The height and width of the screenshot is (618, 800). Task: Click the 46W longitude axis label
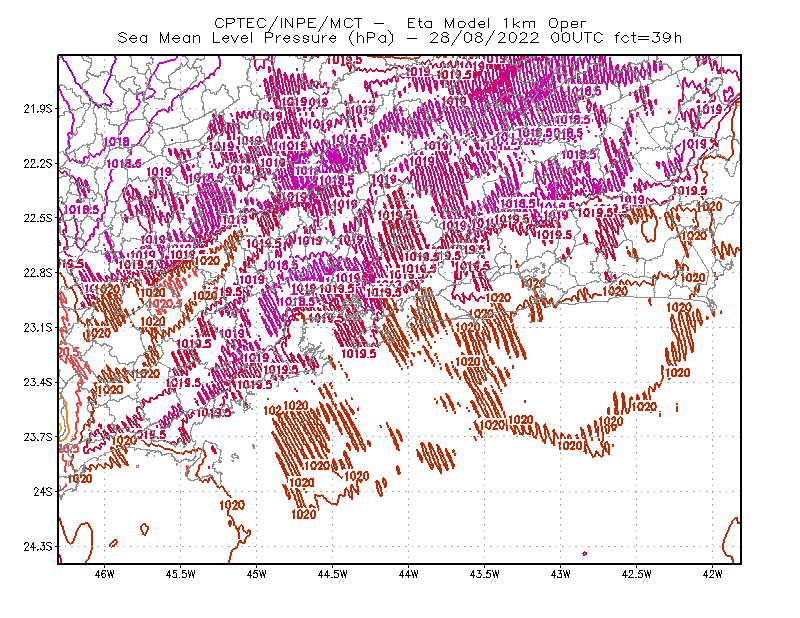tap(105, 574)
